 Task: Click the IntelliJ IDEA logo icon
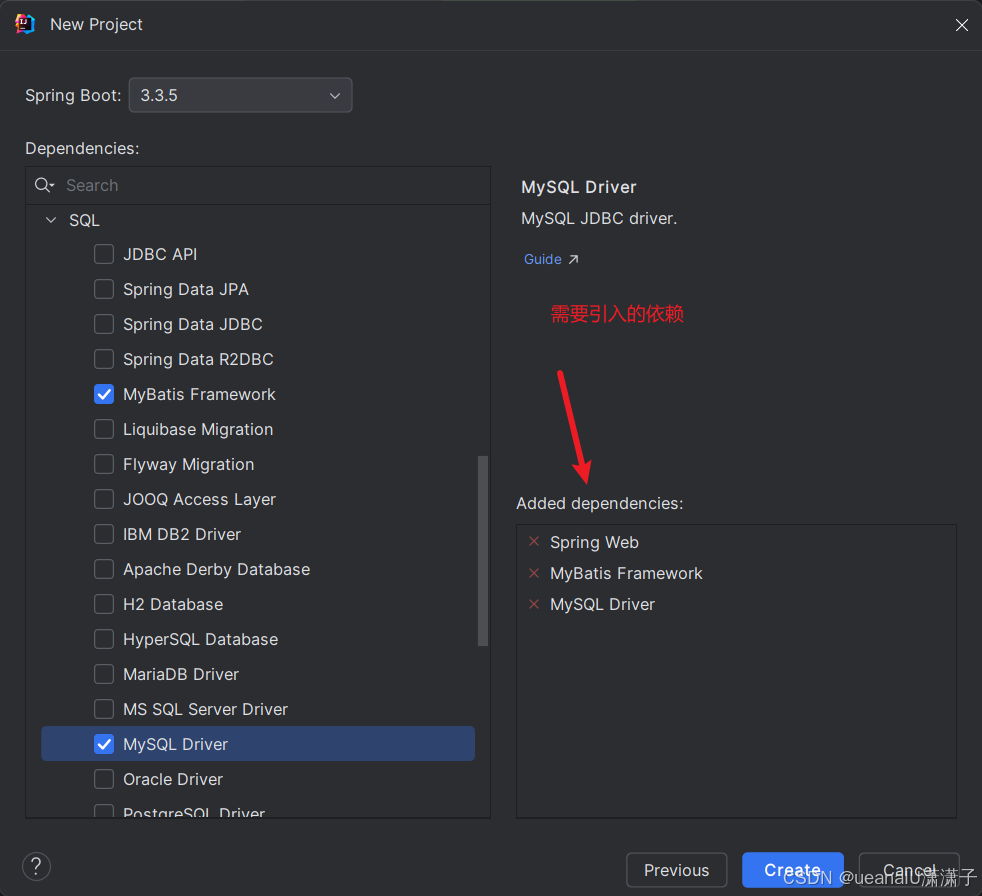[x=24, y=24]
